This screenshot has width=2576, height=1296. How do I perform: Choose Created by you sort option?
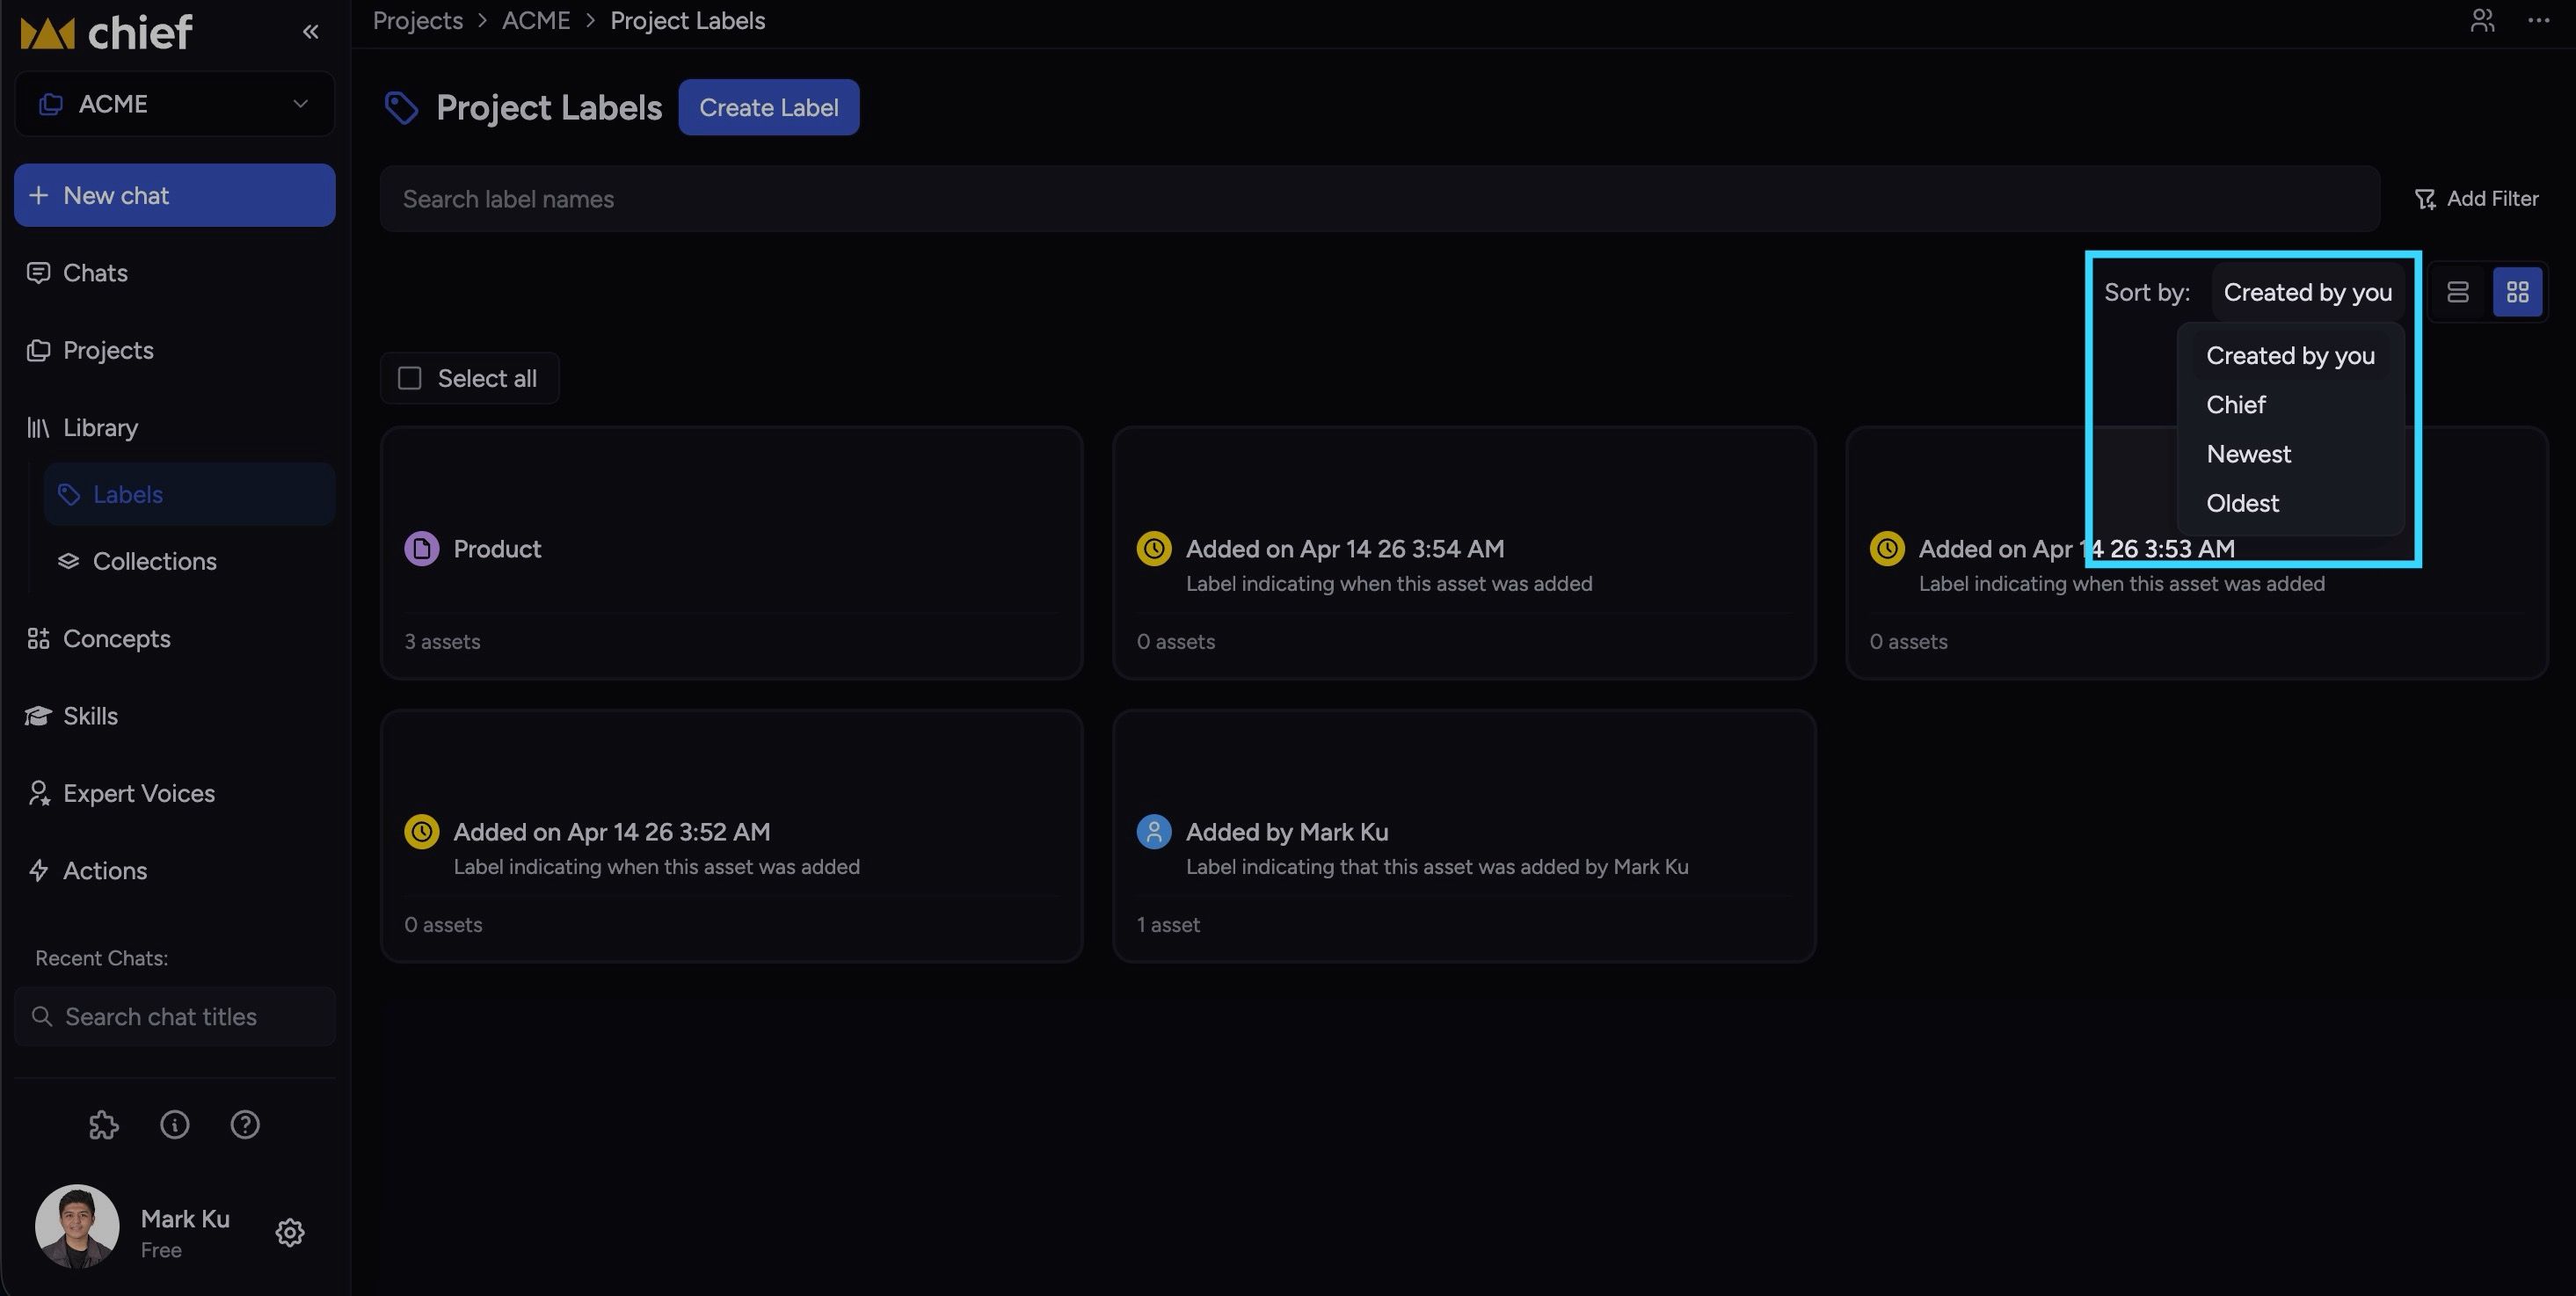[x=2291, y=356]
